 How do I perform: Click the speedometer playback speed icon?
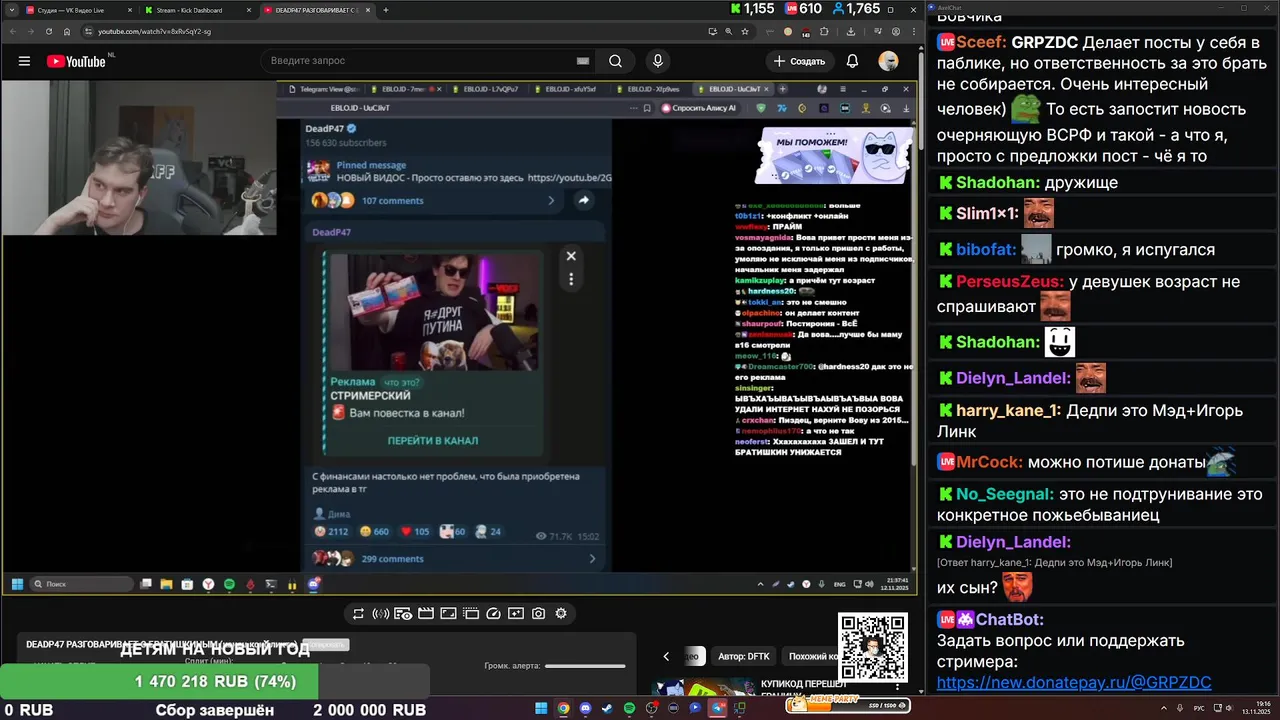coord(493,614)
